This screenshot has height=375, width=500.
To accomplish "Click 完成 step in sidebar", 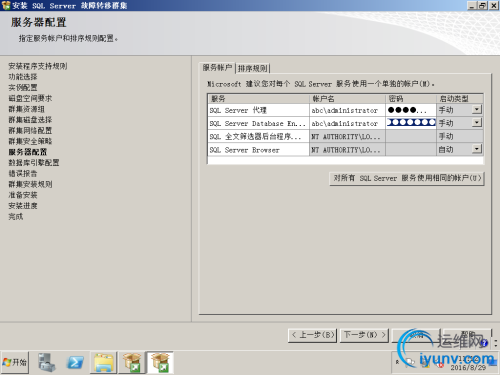I will coord(16,217).
